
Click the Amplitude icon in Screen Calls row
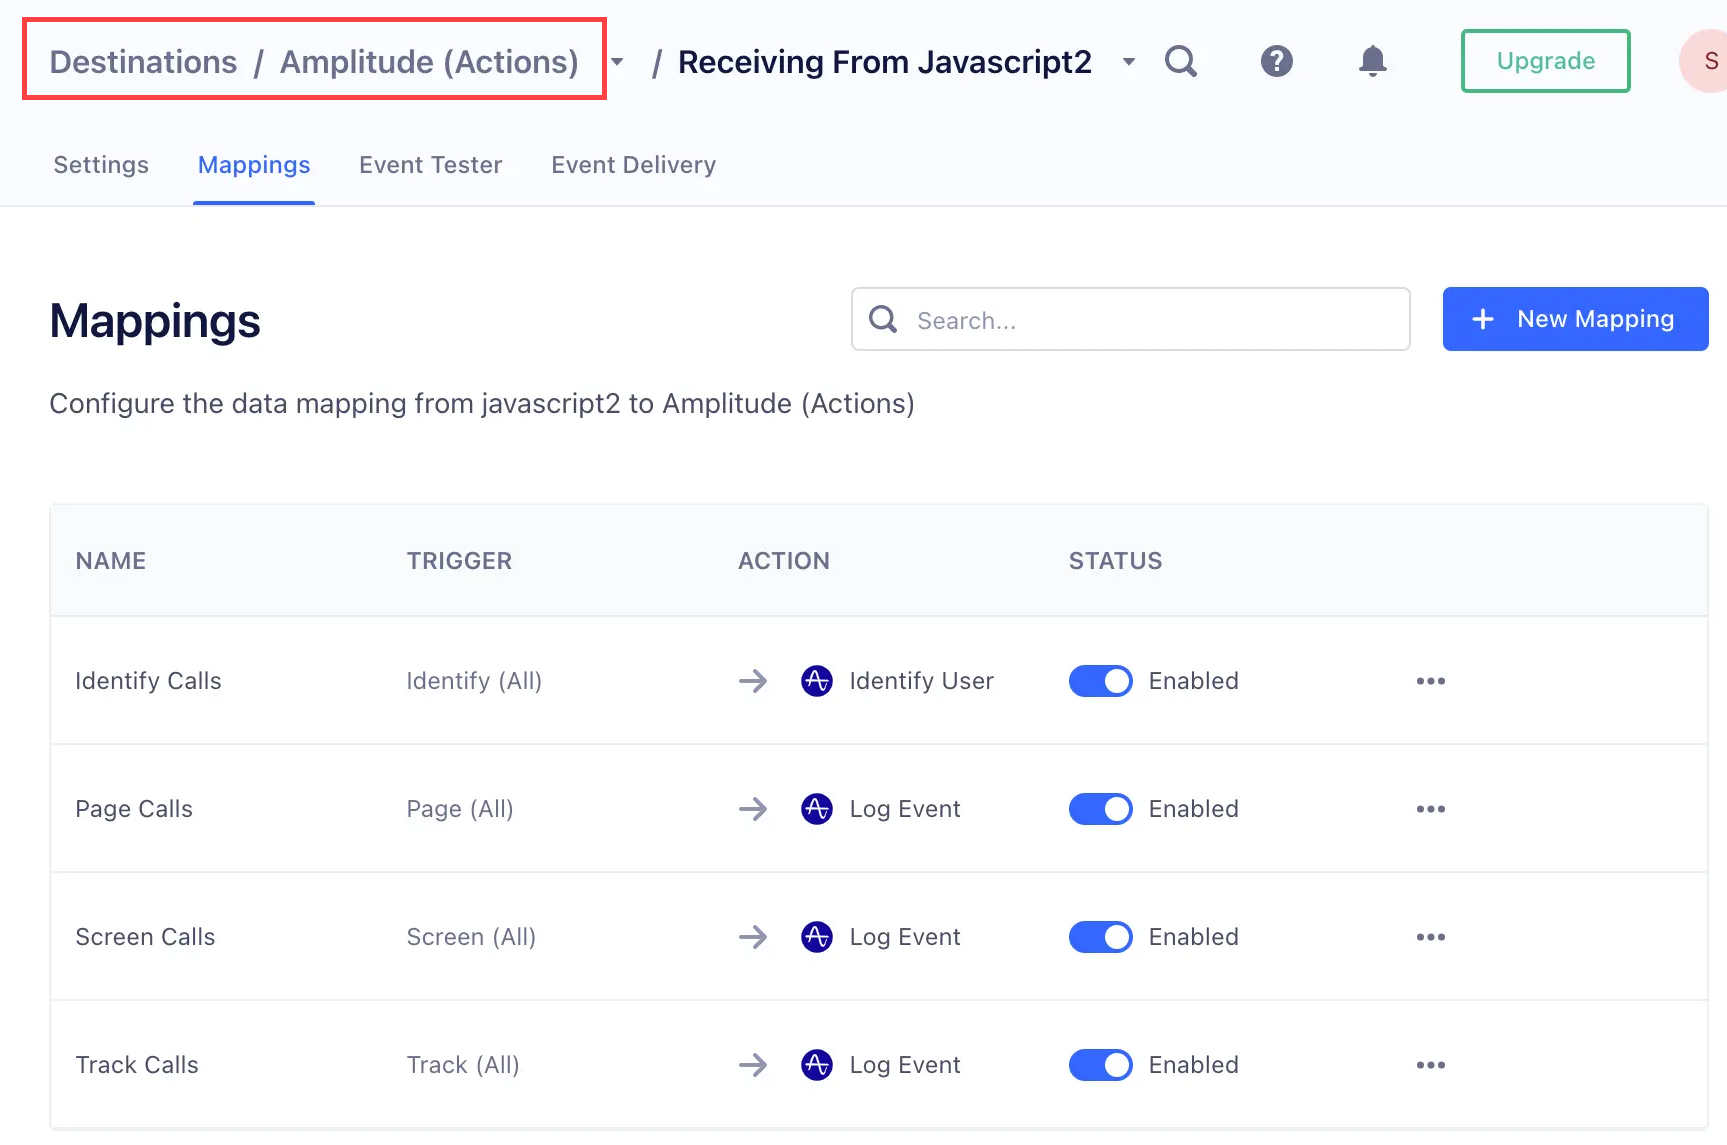point(817,937)
